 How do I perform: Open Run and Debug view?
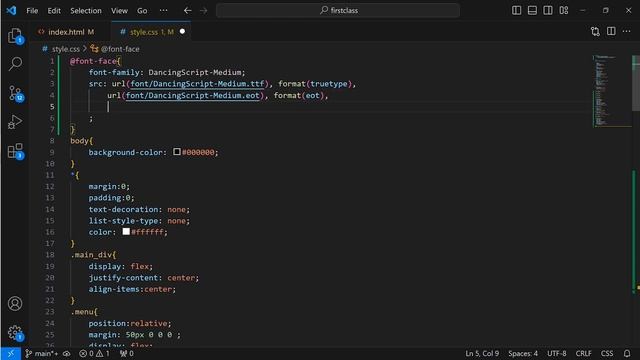click(15, 122)
